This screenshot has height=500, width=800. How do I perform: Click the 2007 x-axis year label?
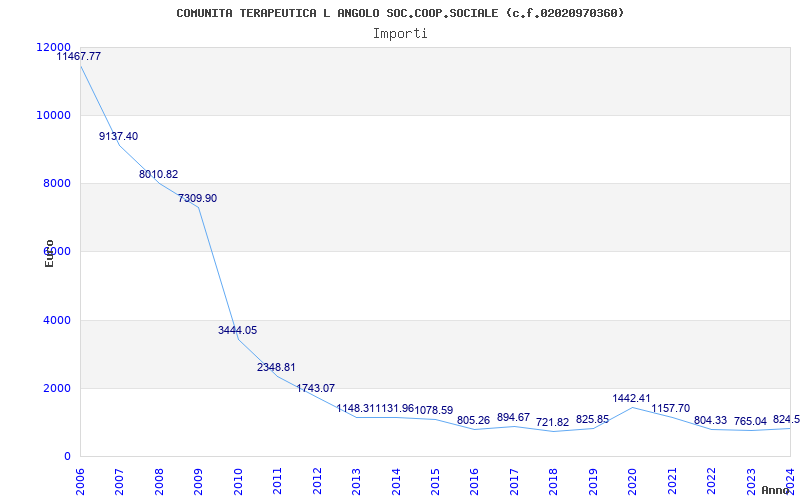pyautogui.click(x=119, y=481)
